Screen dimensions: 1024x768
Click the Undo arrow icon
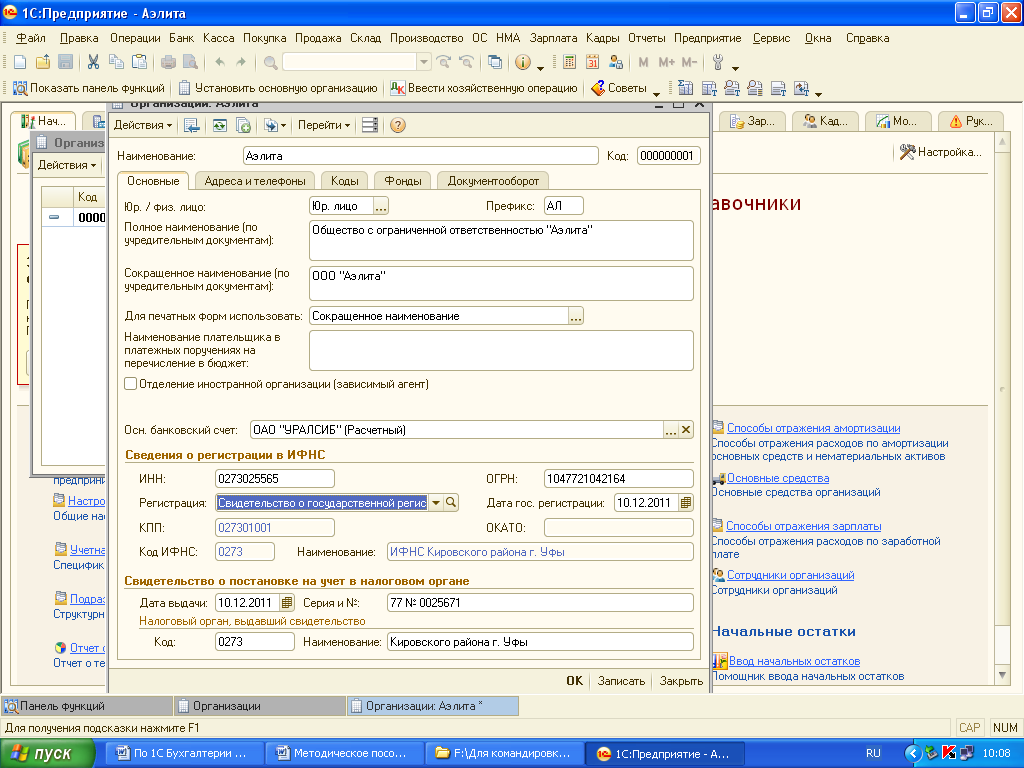click(220, 62)
